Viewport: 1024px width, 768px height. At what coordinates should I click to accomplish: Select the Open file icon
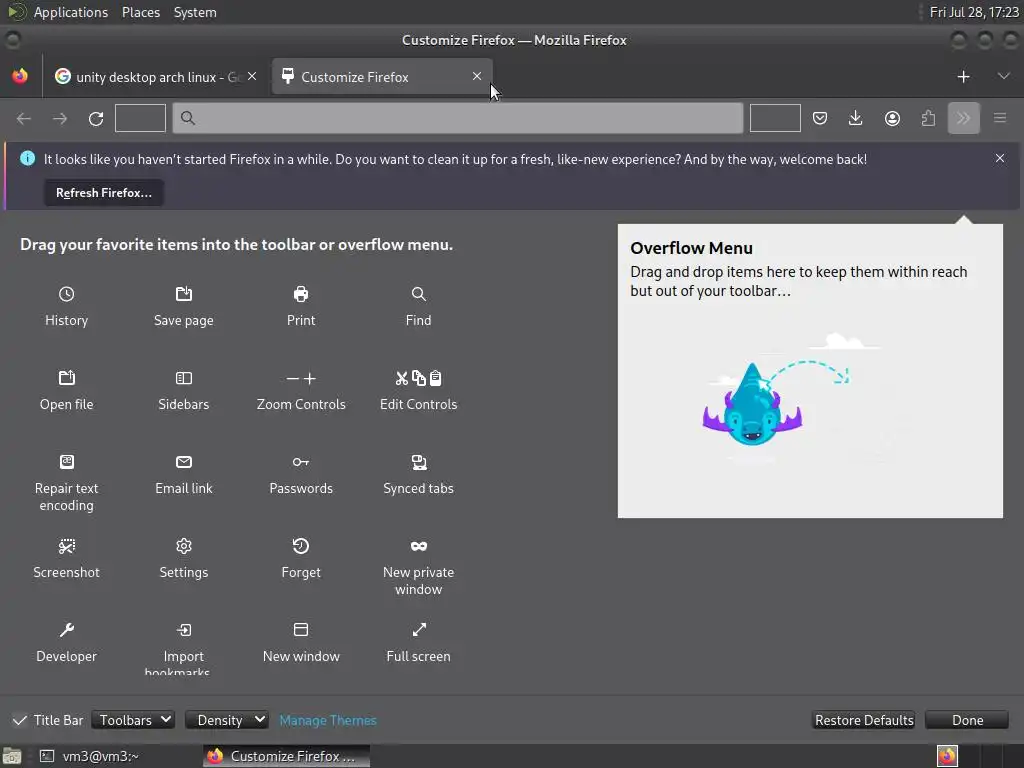tap(66, 377)
